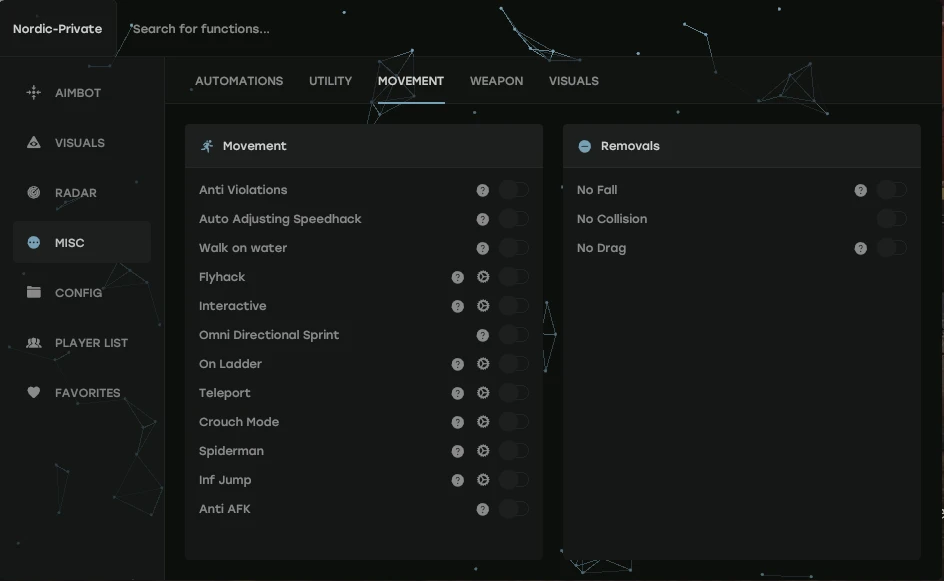Open Crouch Mode settings gear
The width and height of the screenshot is (944, 581).
(483, 421)
